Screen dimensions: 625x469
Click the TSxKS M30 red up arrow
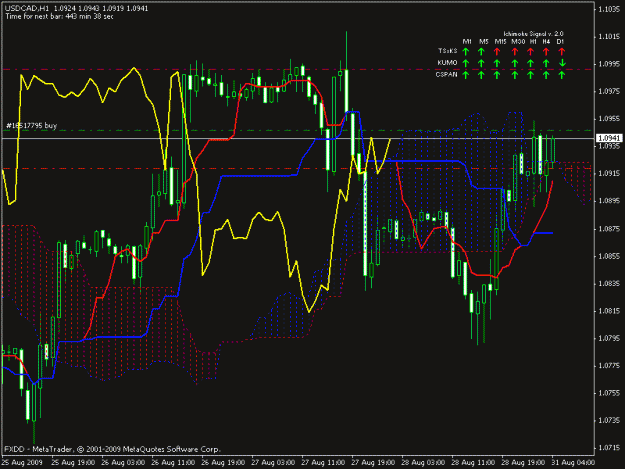pyautogui.click(x=515, y=51)
